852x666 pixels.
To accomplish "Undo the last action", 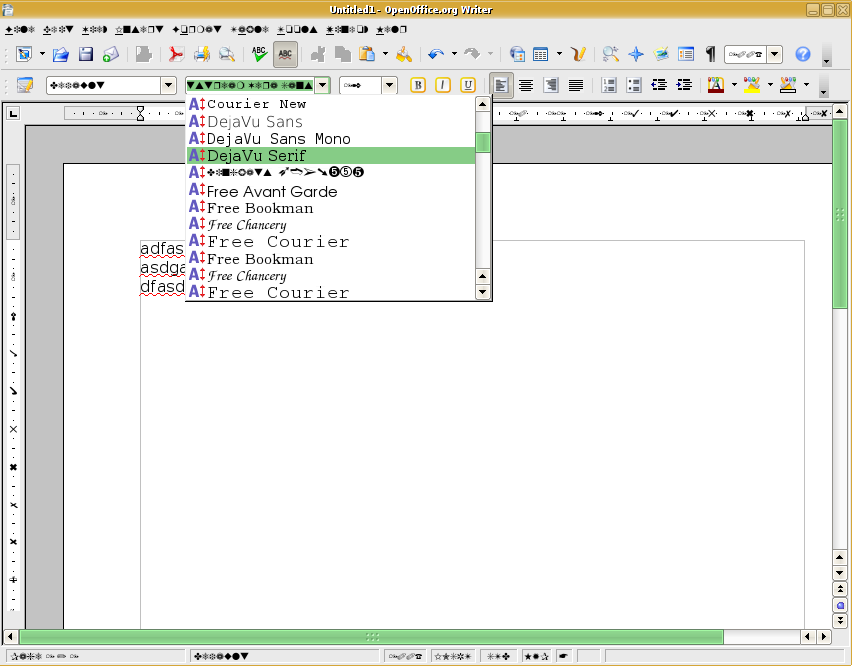I will 436,54.
